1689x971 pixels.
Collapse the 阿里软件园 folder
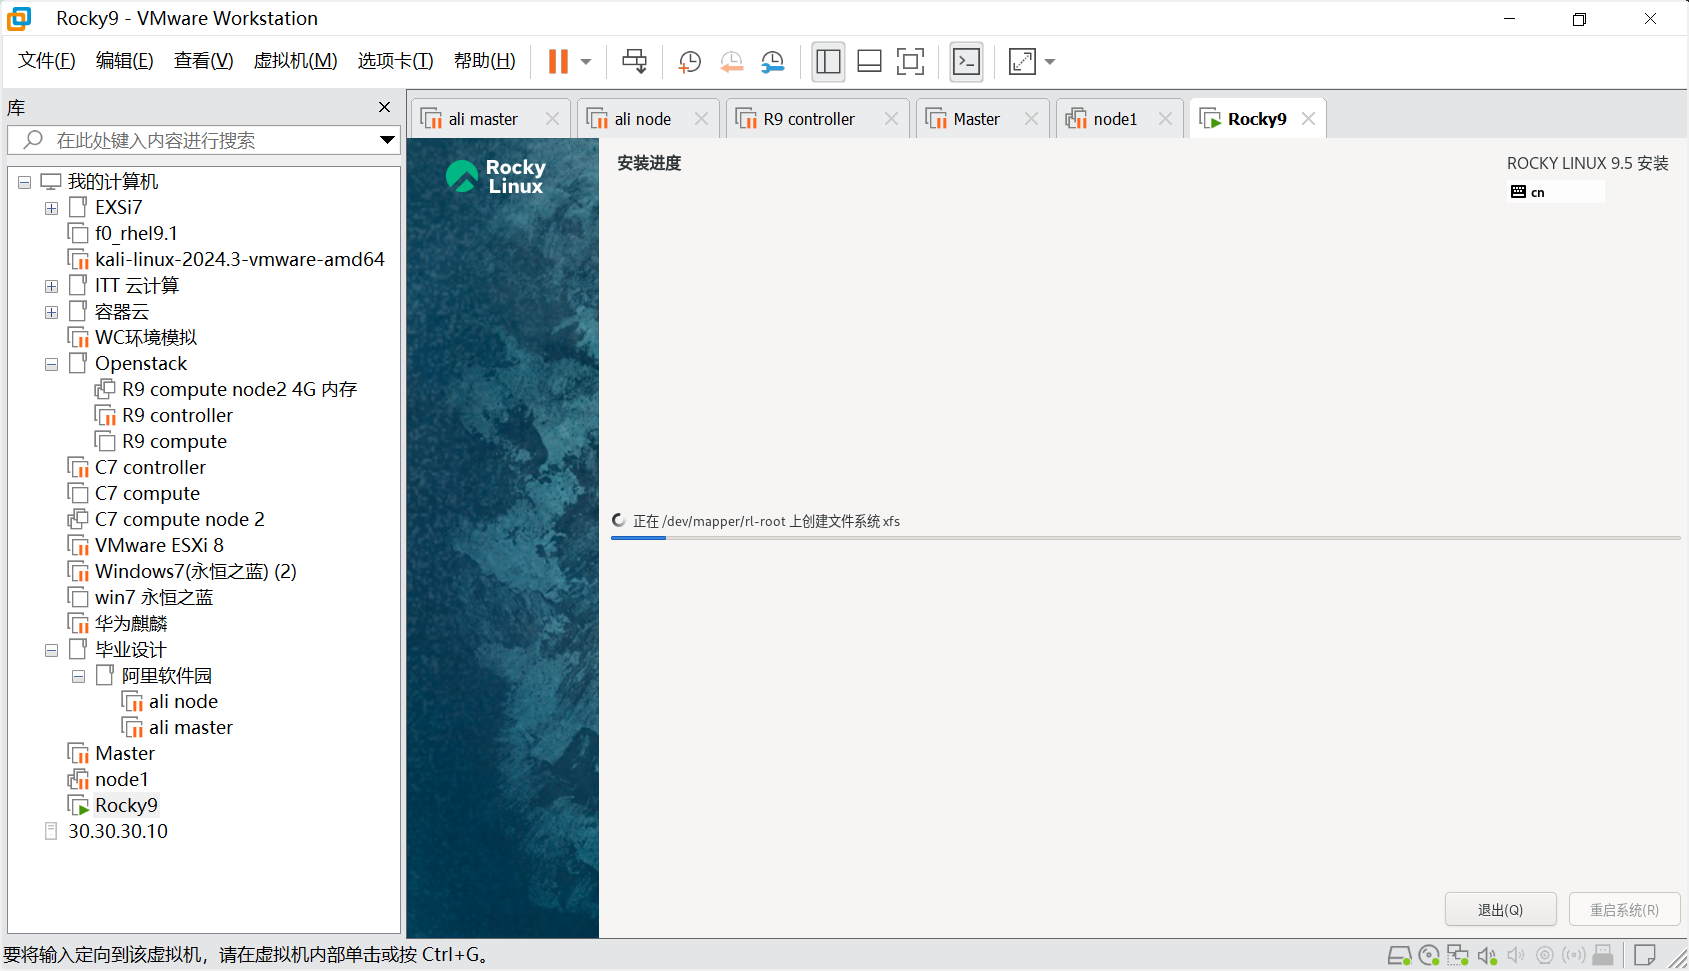[78, 676]
